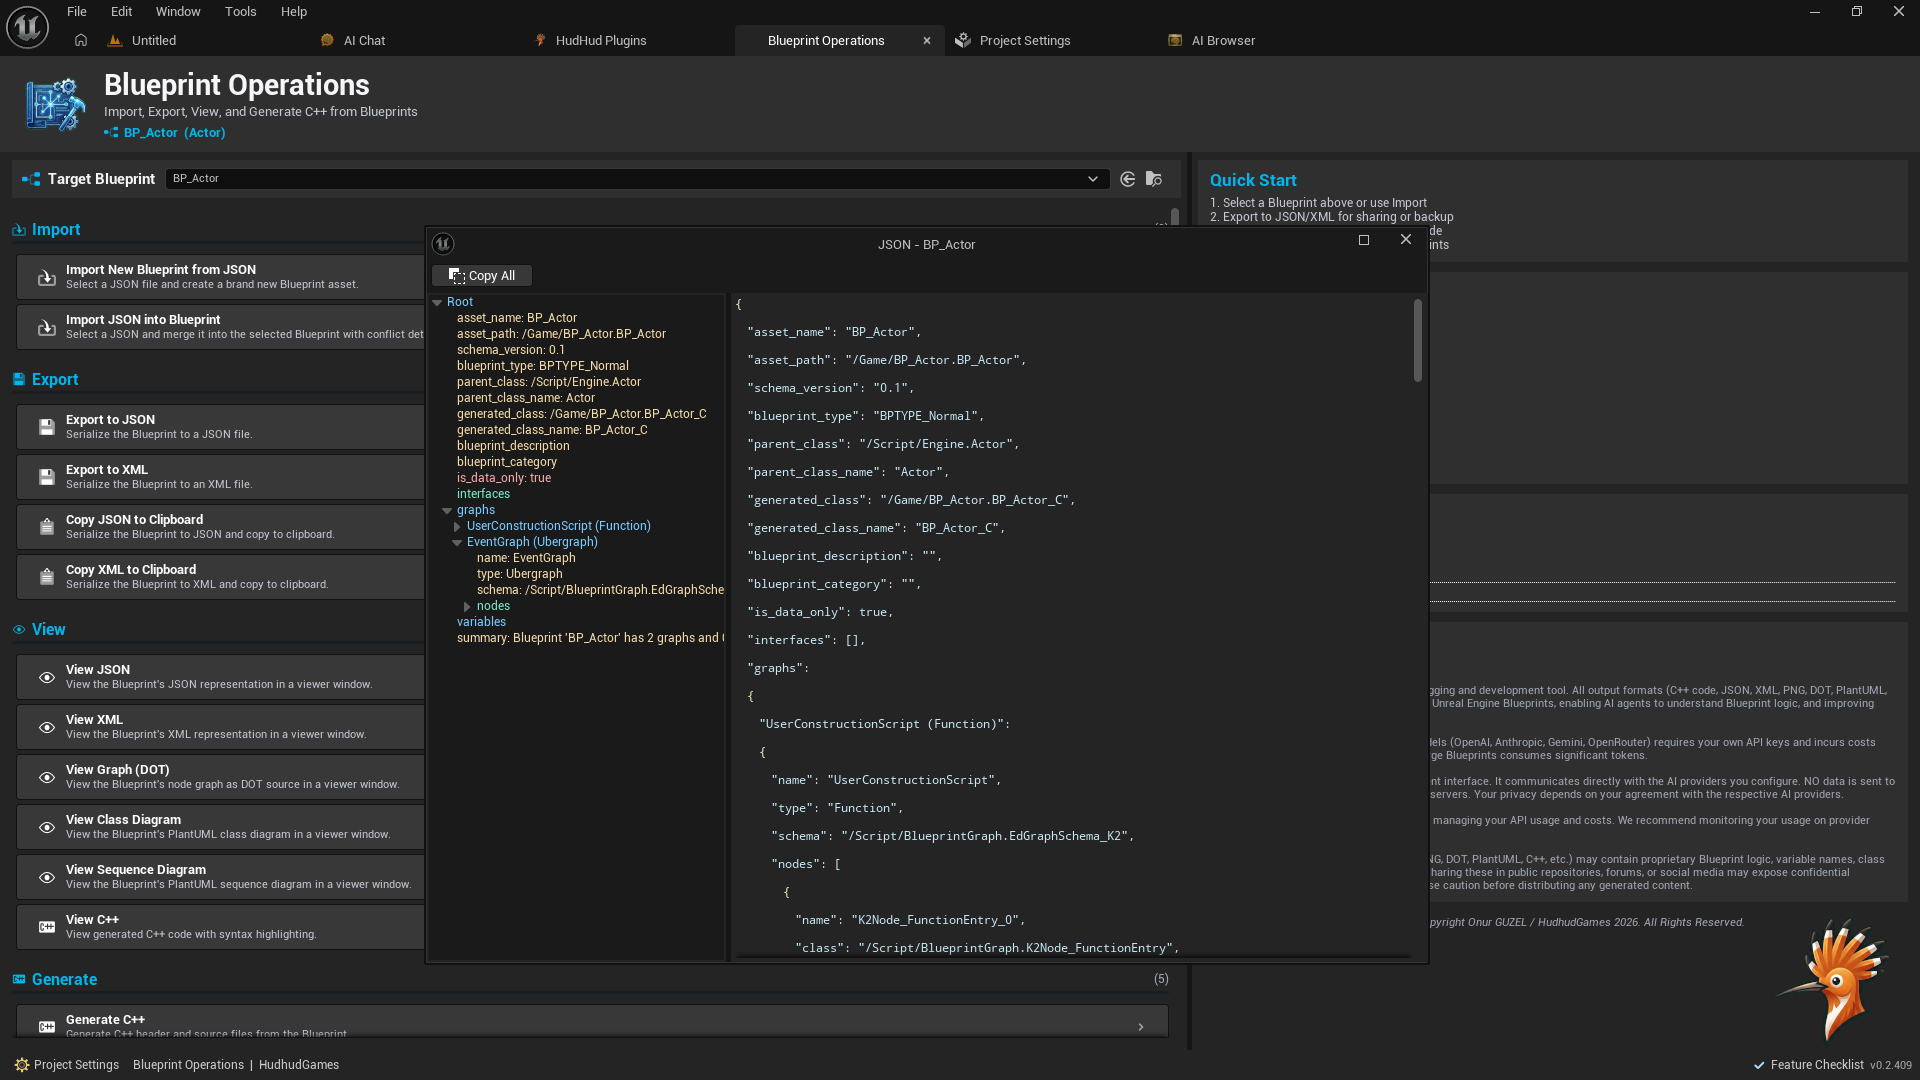The height and width of the screenshot is (1080, 1920).
Task: Click the View Sequence Diagram eye icon
Action: (46, 877)
